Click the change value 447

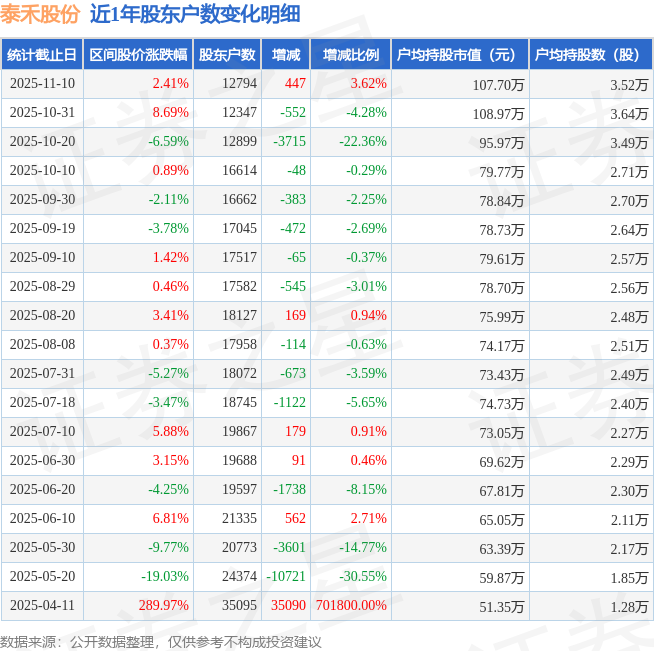[x=295, y=83]
